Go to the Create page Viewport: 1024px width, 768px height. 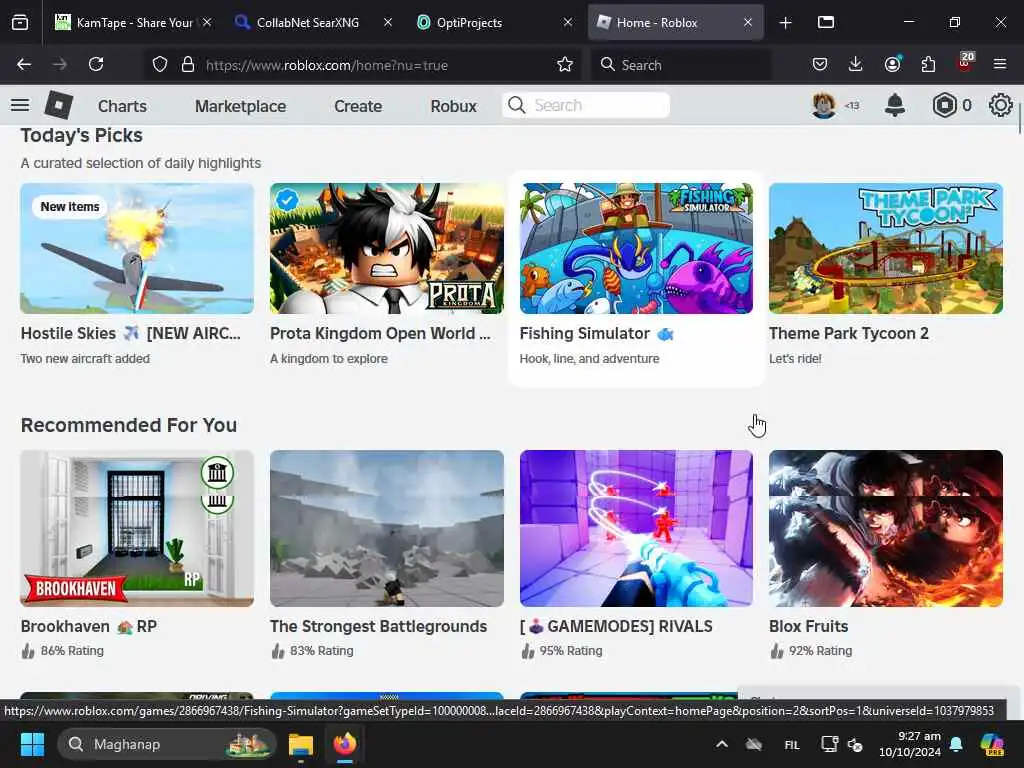358,106
